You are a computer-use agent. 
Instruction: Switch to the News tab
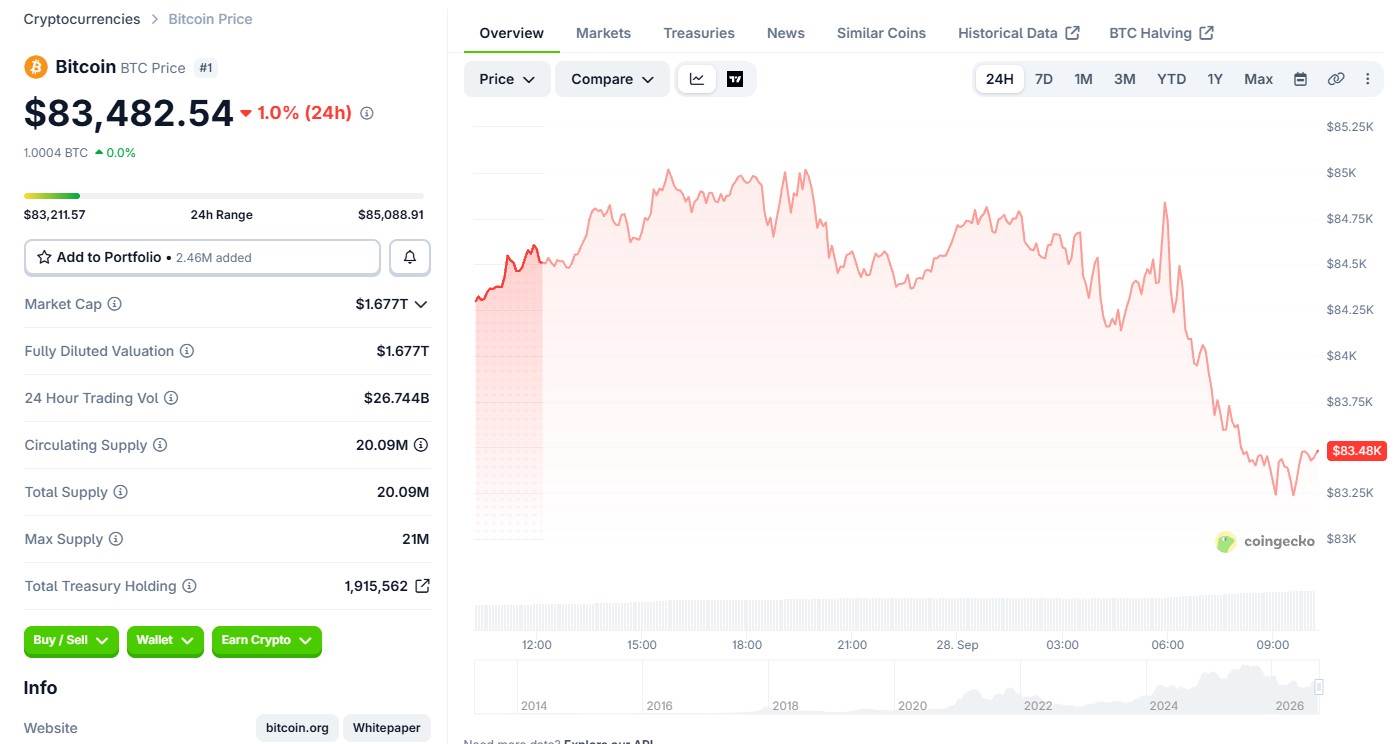point(786,33)
